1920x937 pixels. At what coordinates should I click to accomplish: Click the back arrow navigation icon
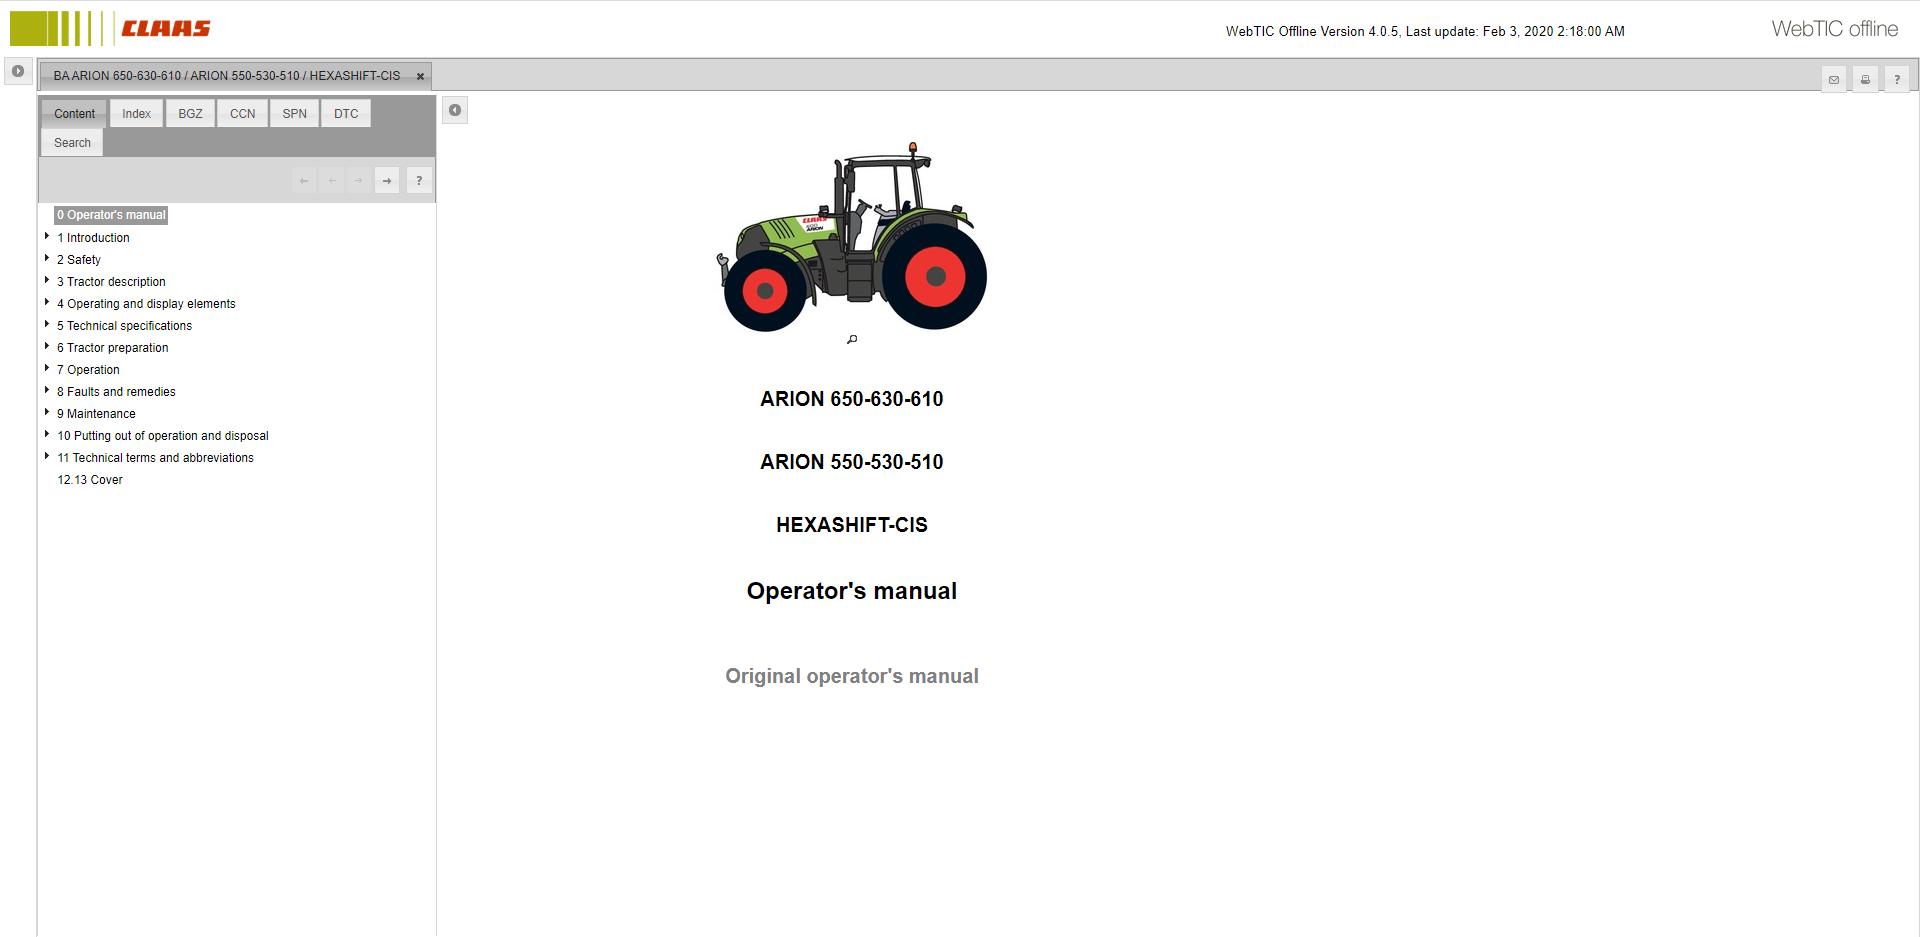pyautogui.click(x=304, y=180)
